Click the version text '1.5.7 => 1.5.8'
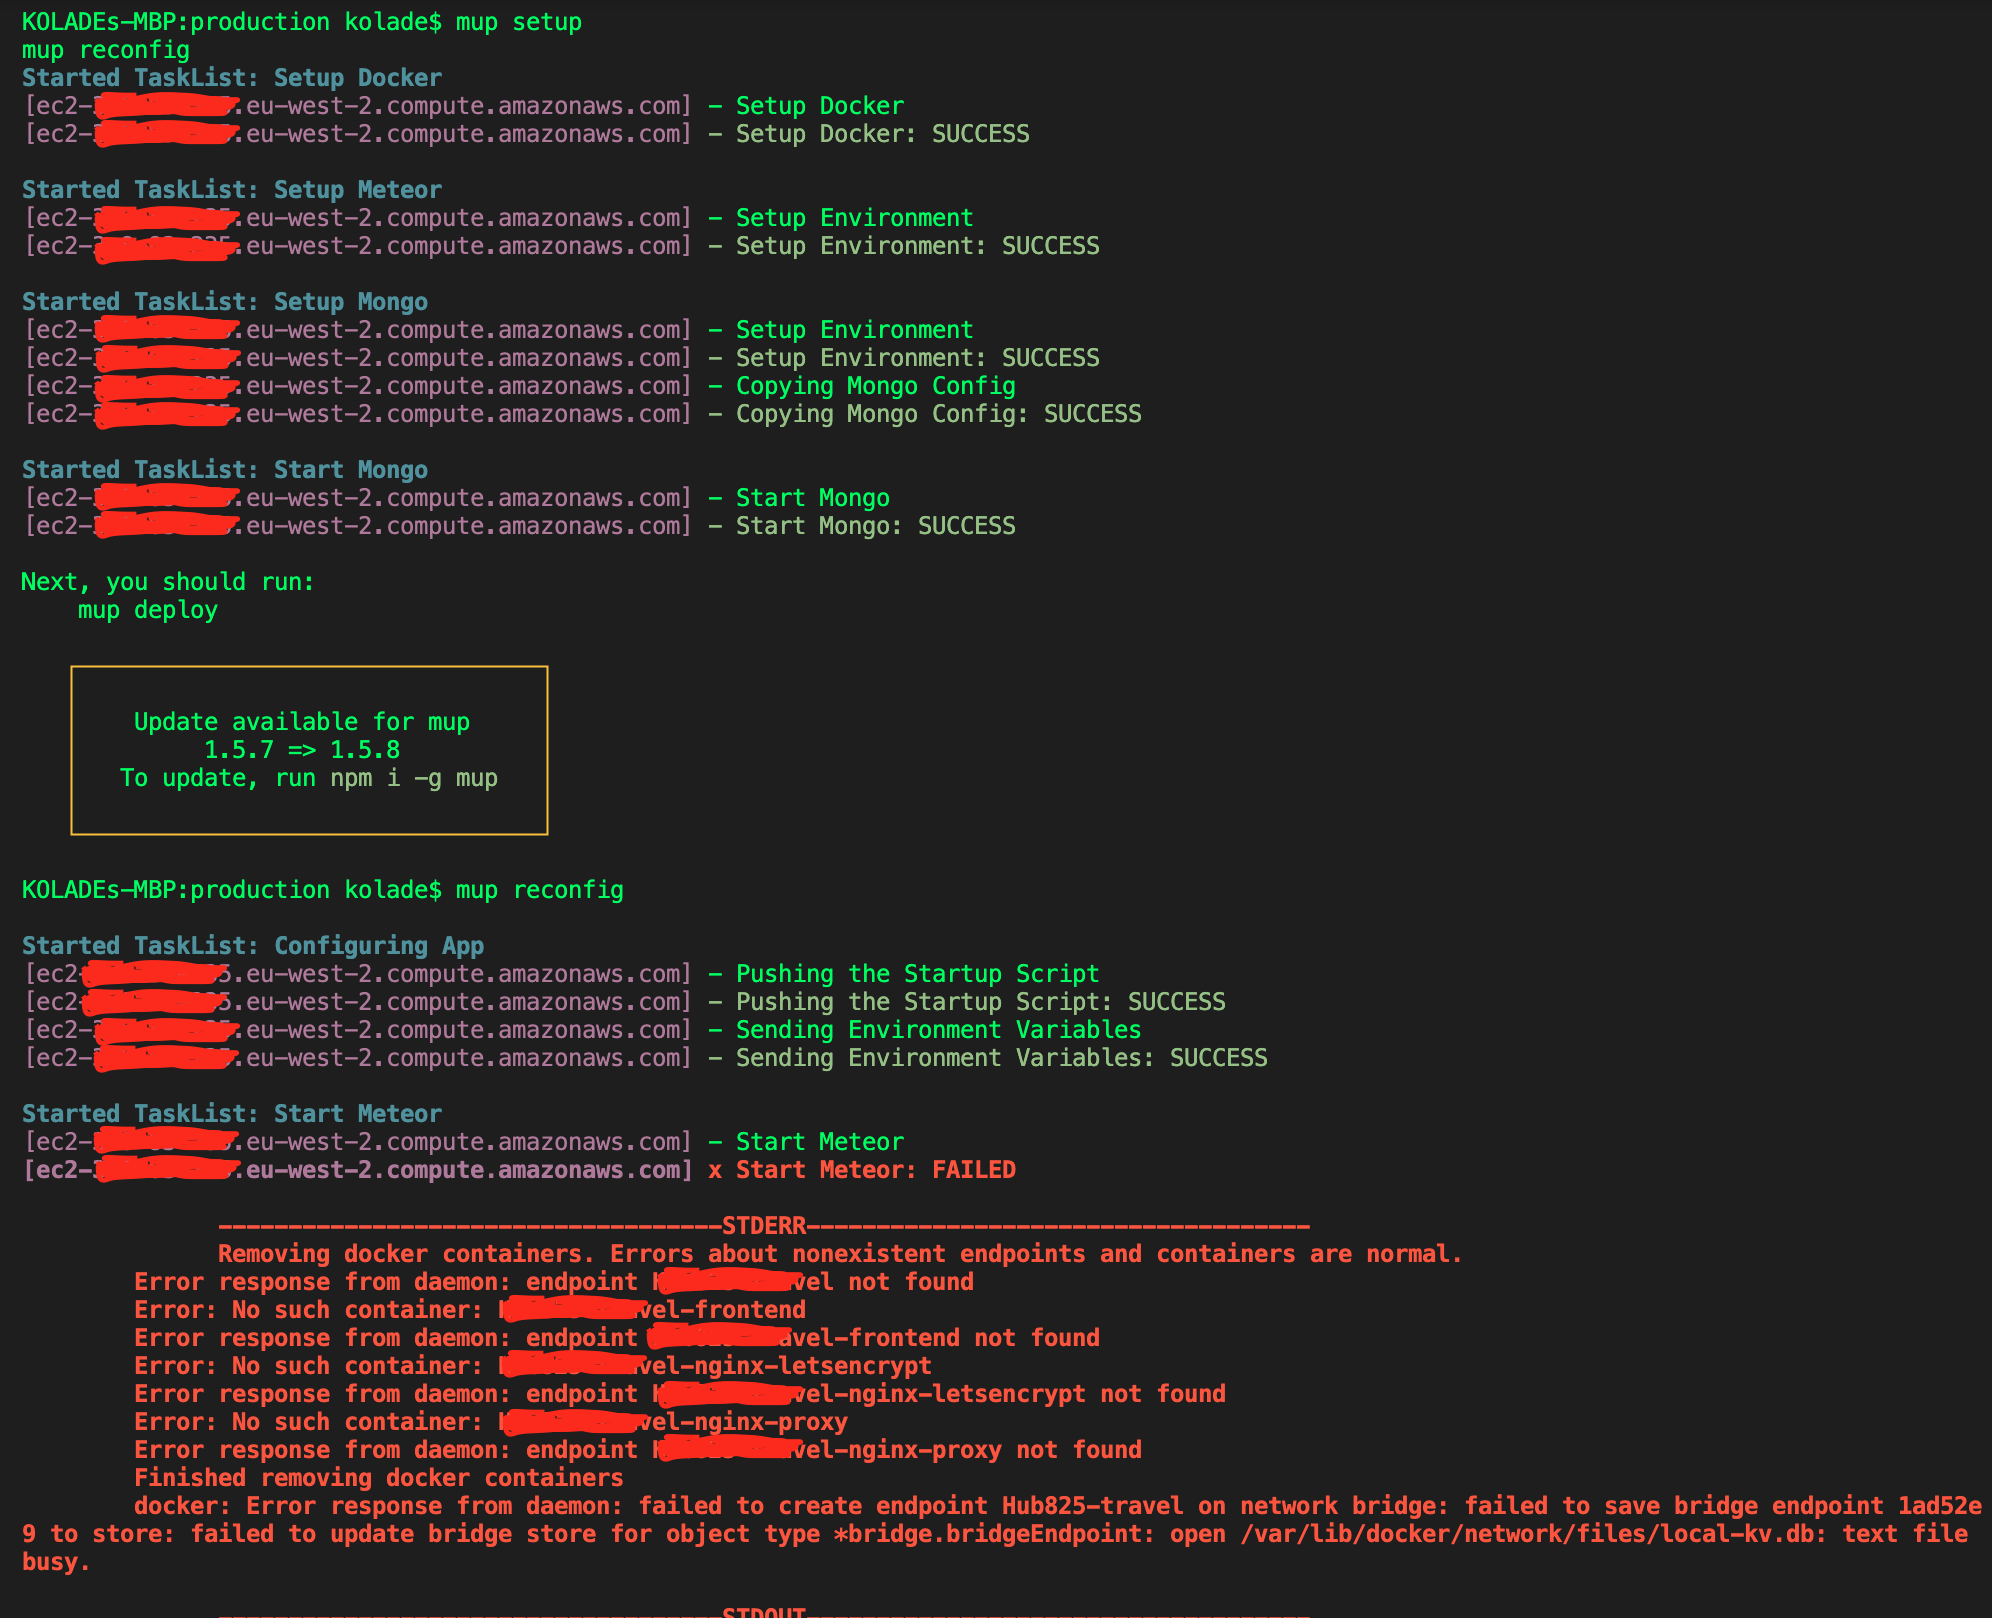 click(x=302, y=750)
